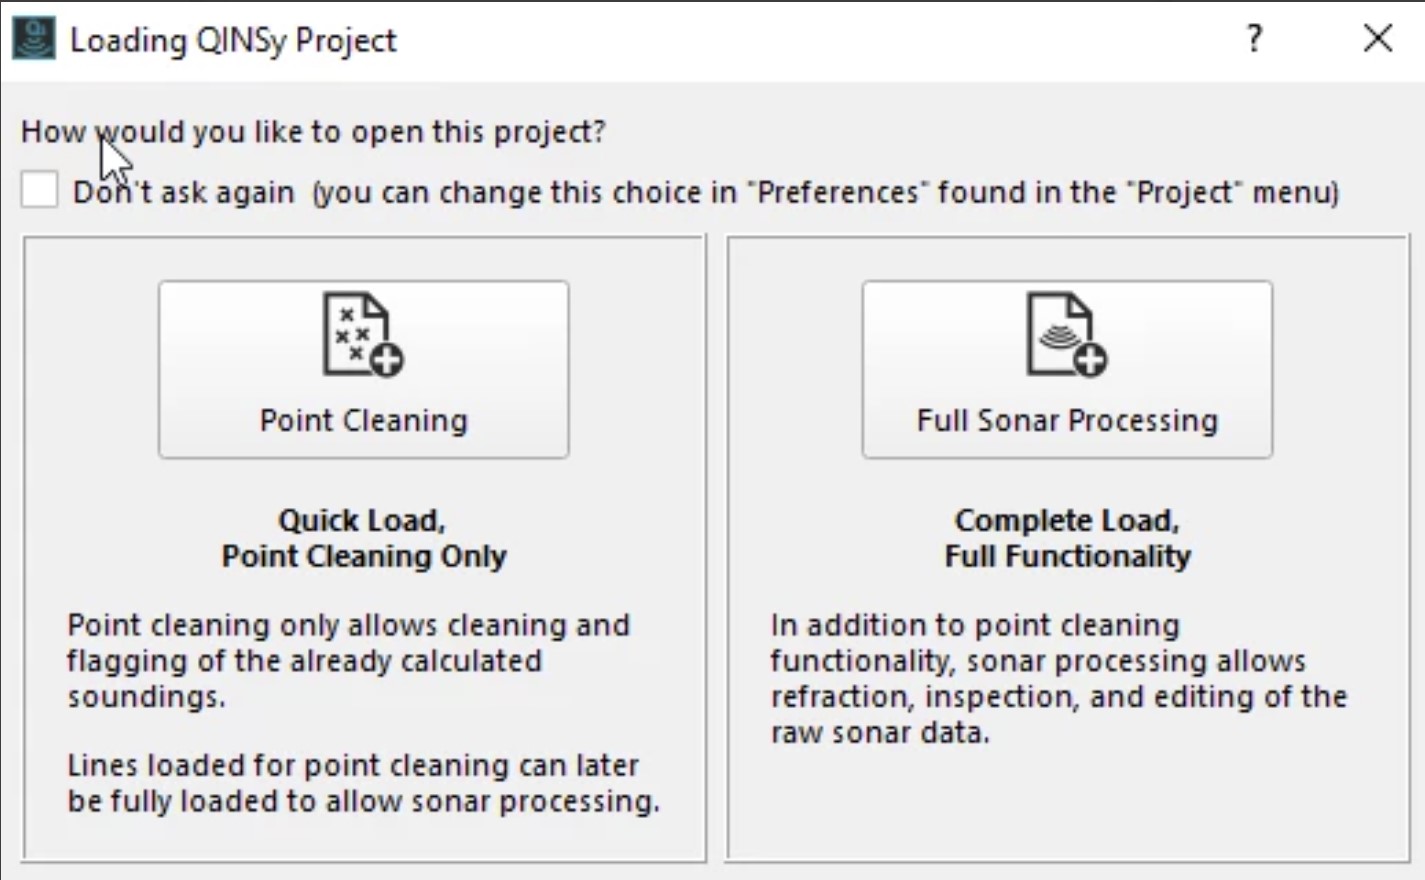Click the "Don't ask again" label text
This screenshot has height=880, width=1425.
184,192
